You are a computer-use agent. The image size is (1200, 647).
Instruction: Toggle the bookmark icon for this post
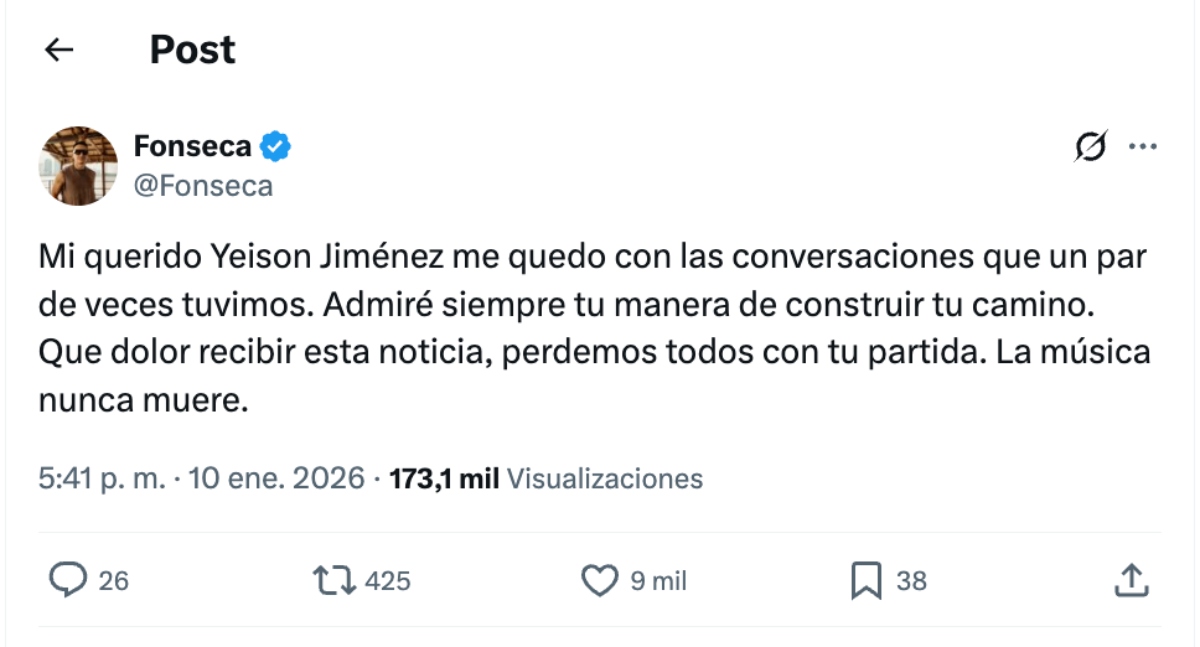pyautogui.click(x=865, y=580)
